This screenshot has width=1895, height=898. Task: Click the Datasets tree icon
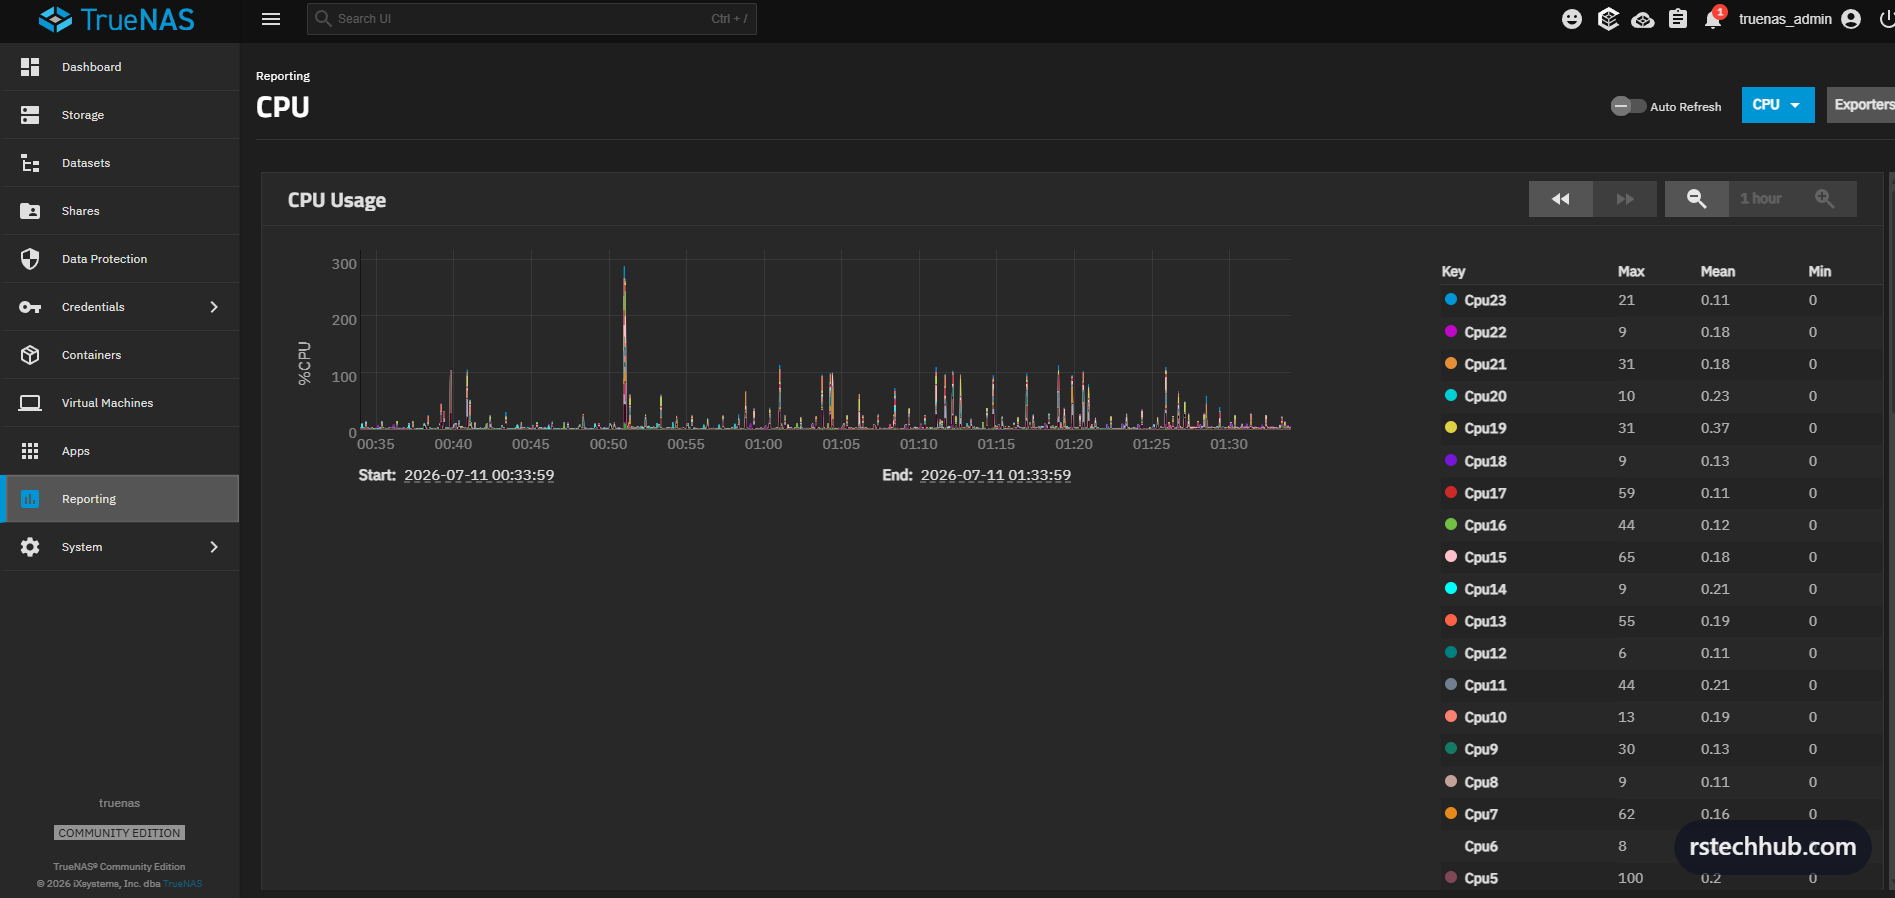(x=30, y=163)
